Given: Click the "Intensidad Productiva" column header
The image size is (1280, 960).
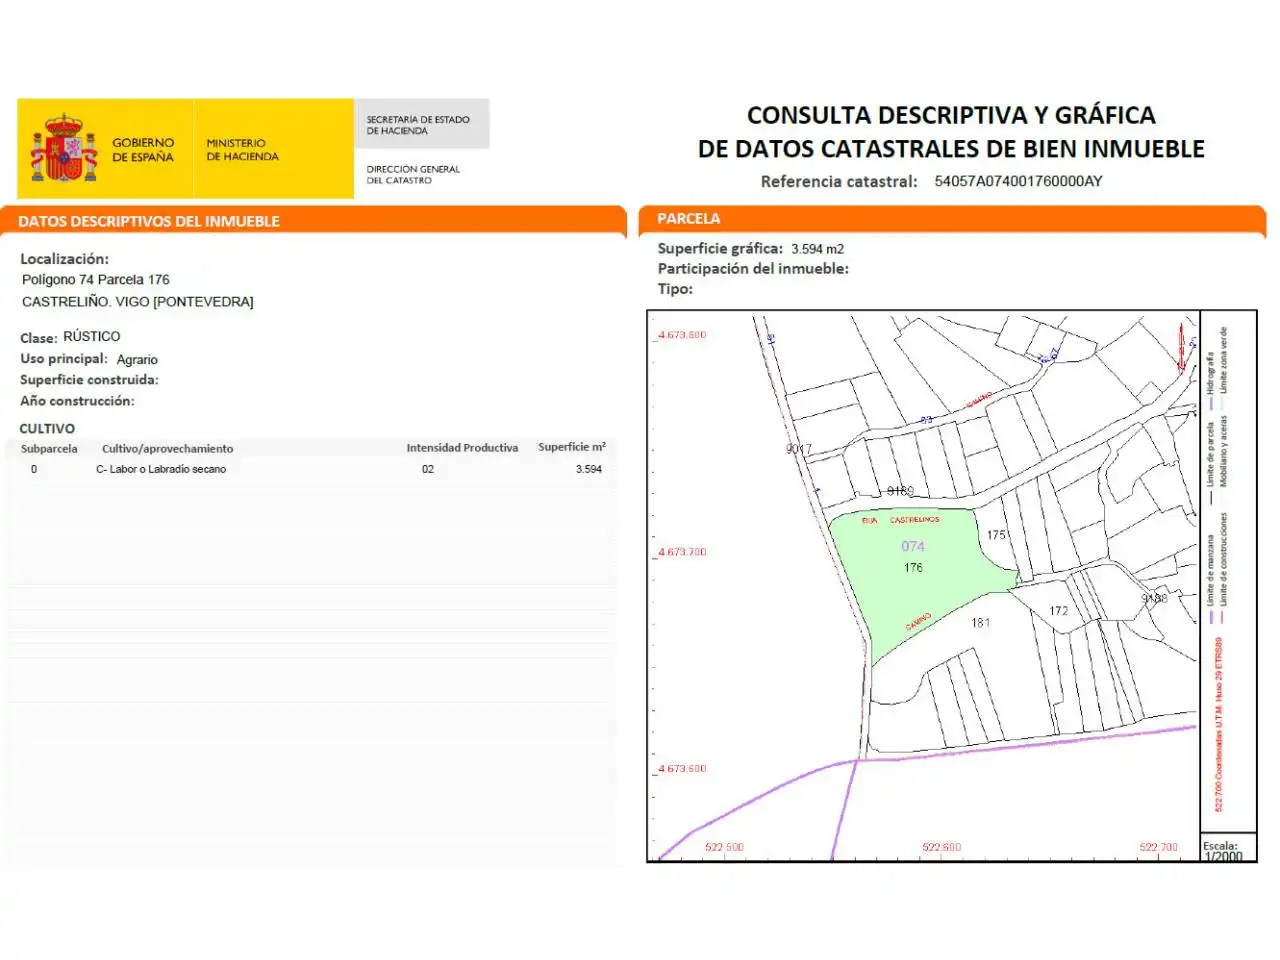Looking at the screenshot, I should (x=462, y=448).
